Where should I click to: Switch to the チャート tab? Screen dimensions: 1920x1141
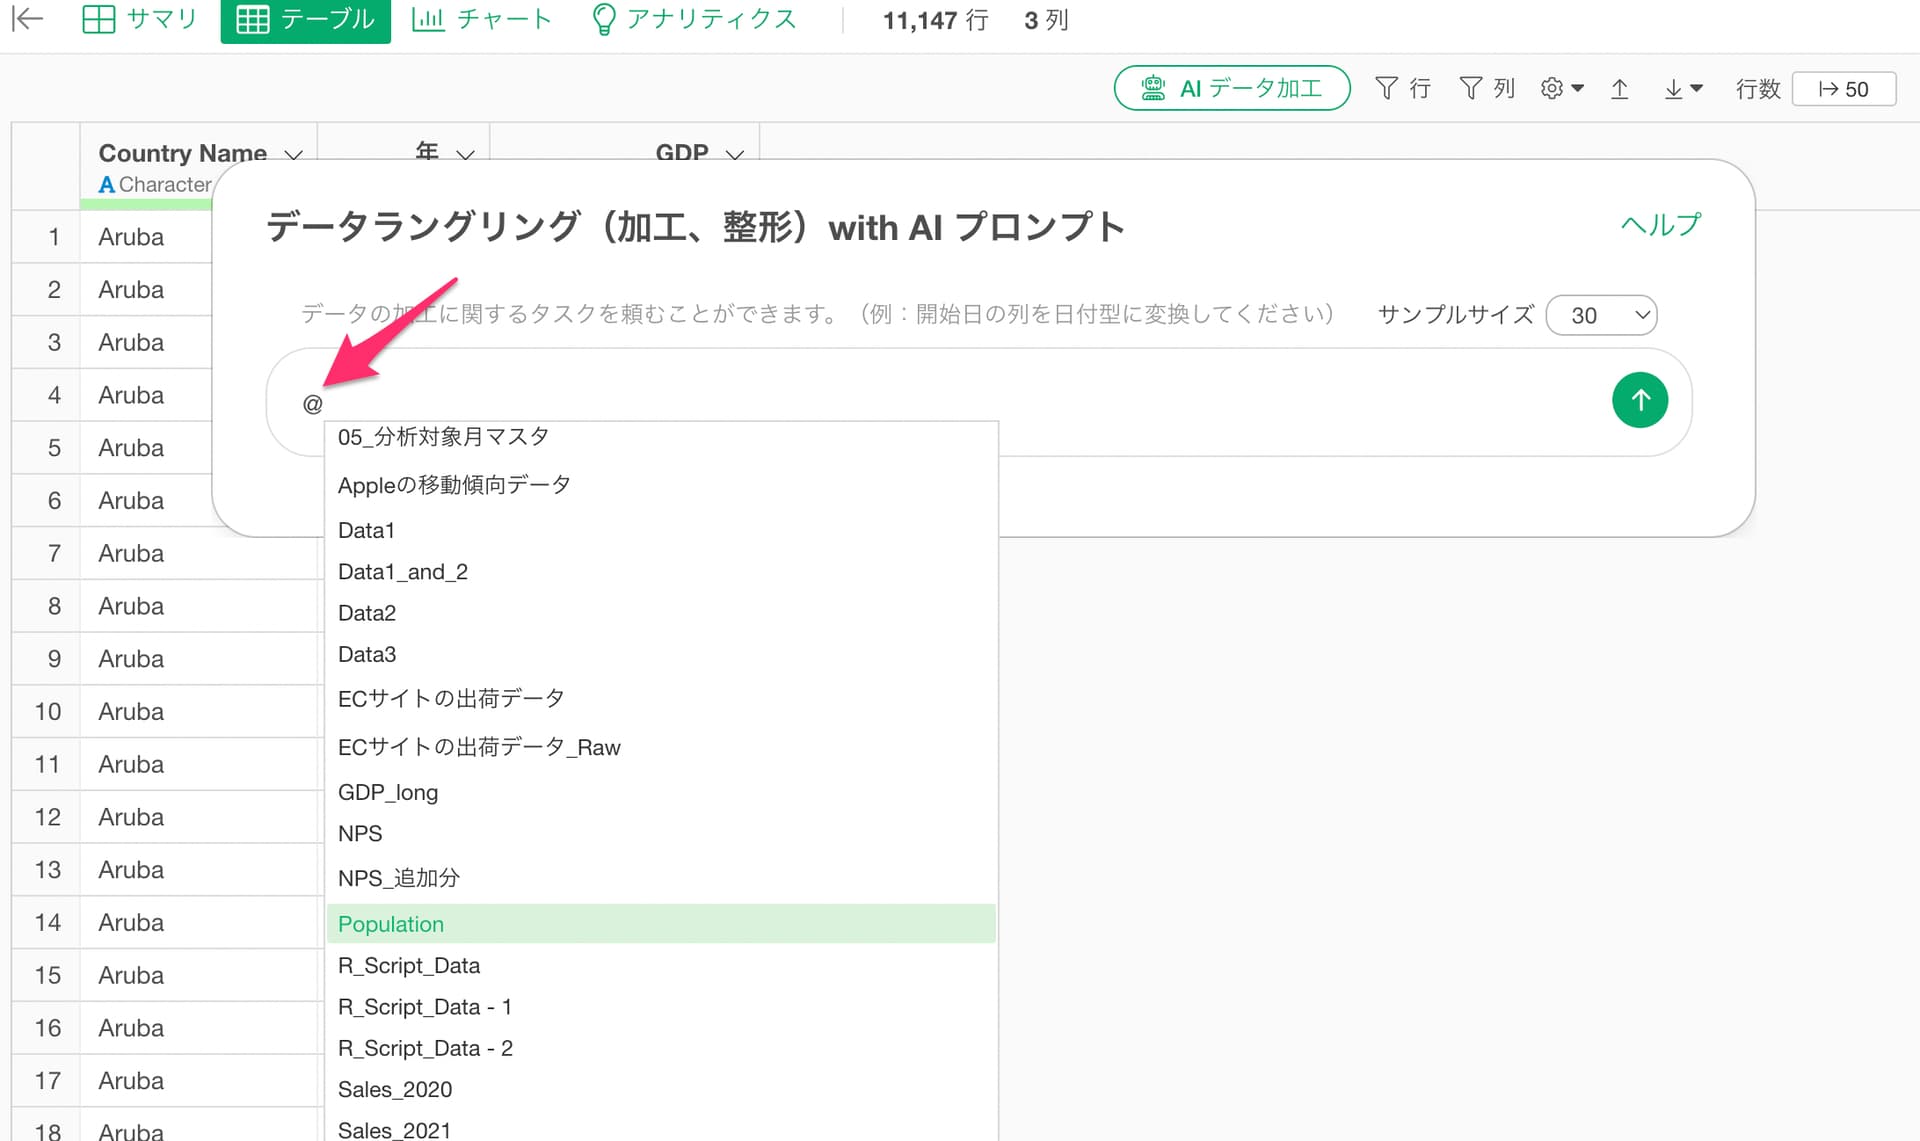click(482, 20)
